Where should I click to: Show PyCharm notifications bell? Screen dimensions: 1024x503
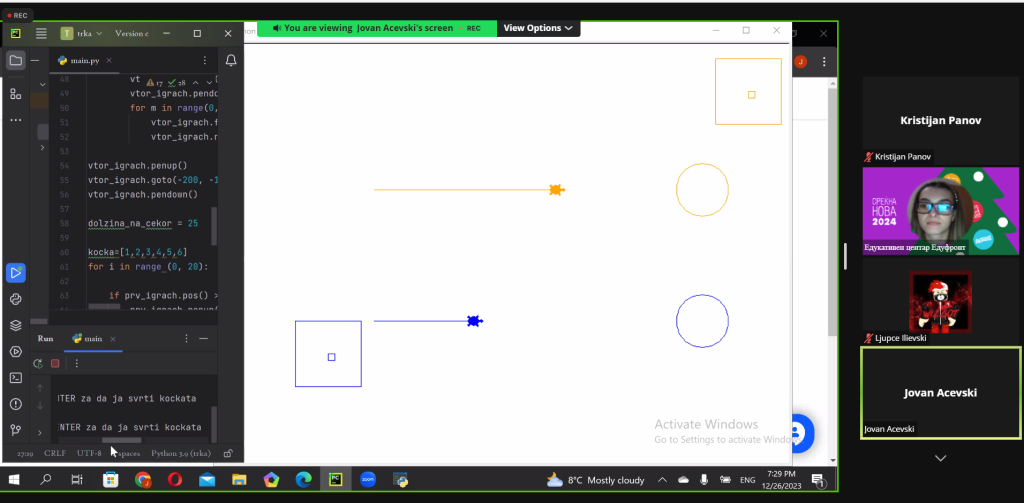pos(231,60)
